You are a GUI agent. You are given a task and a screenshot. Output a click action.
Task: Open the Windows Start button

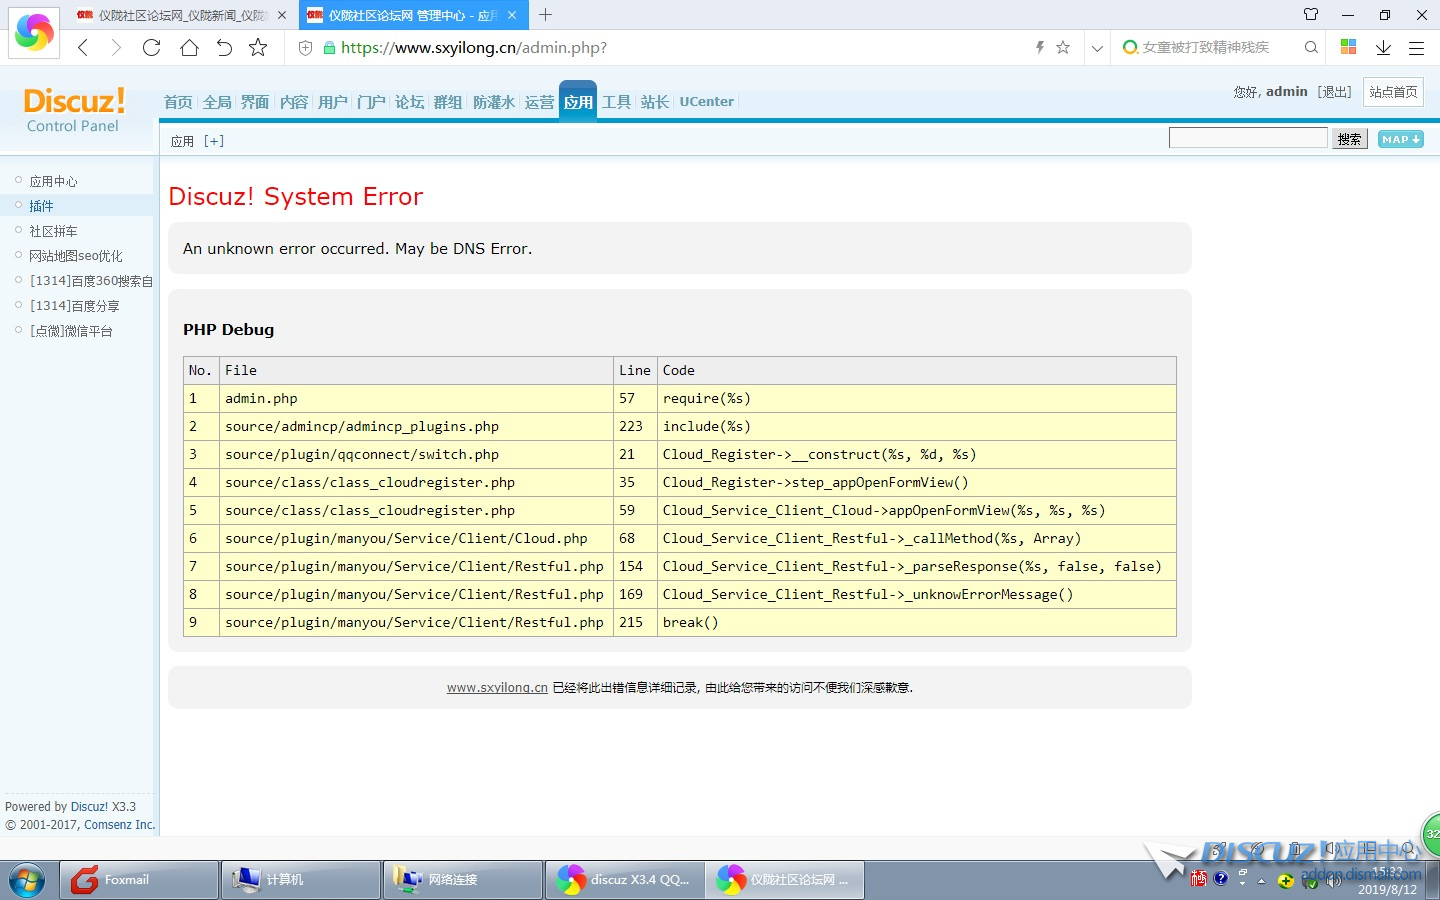[x=27, y=880]
